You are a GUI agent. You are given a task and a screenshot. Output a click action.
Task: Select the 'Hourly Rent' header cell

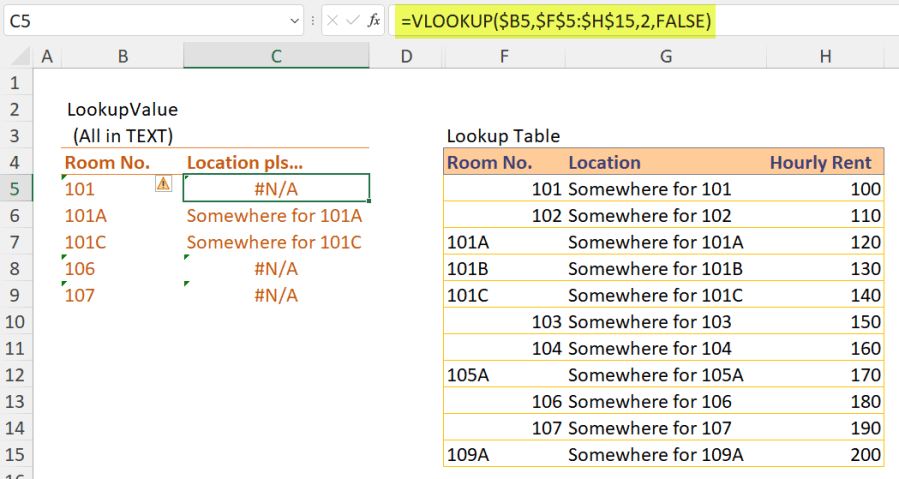pos(820,162)
